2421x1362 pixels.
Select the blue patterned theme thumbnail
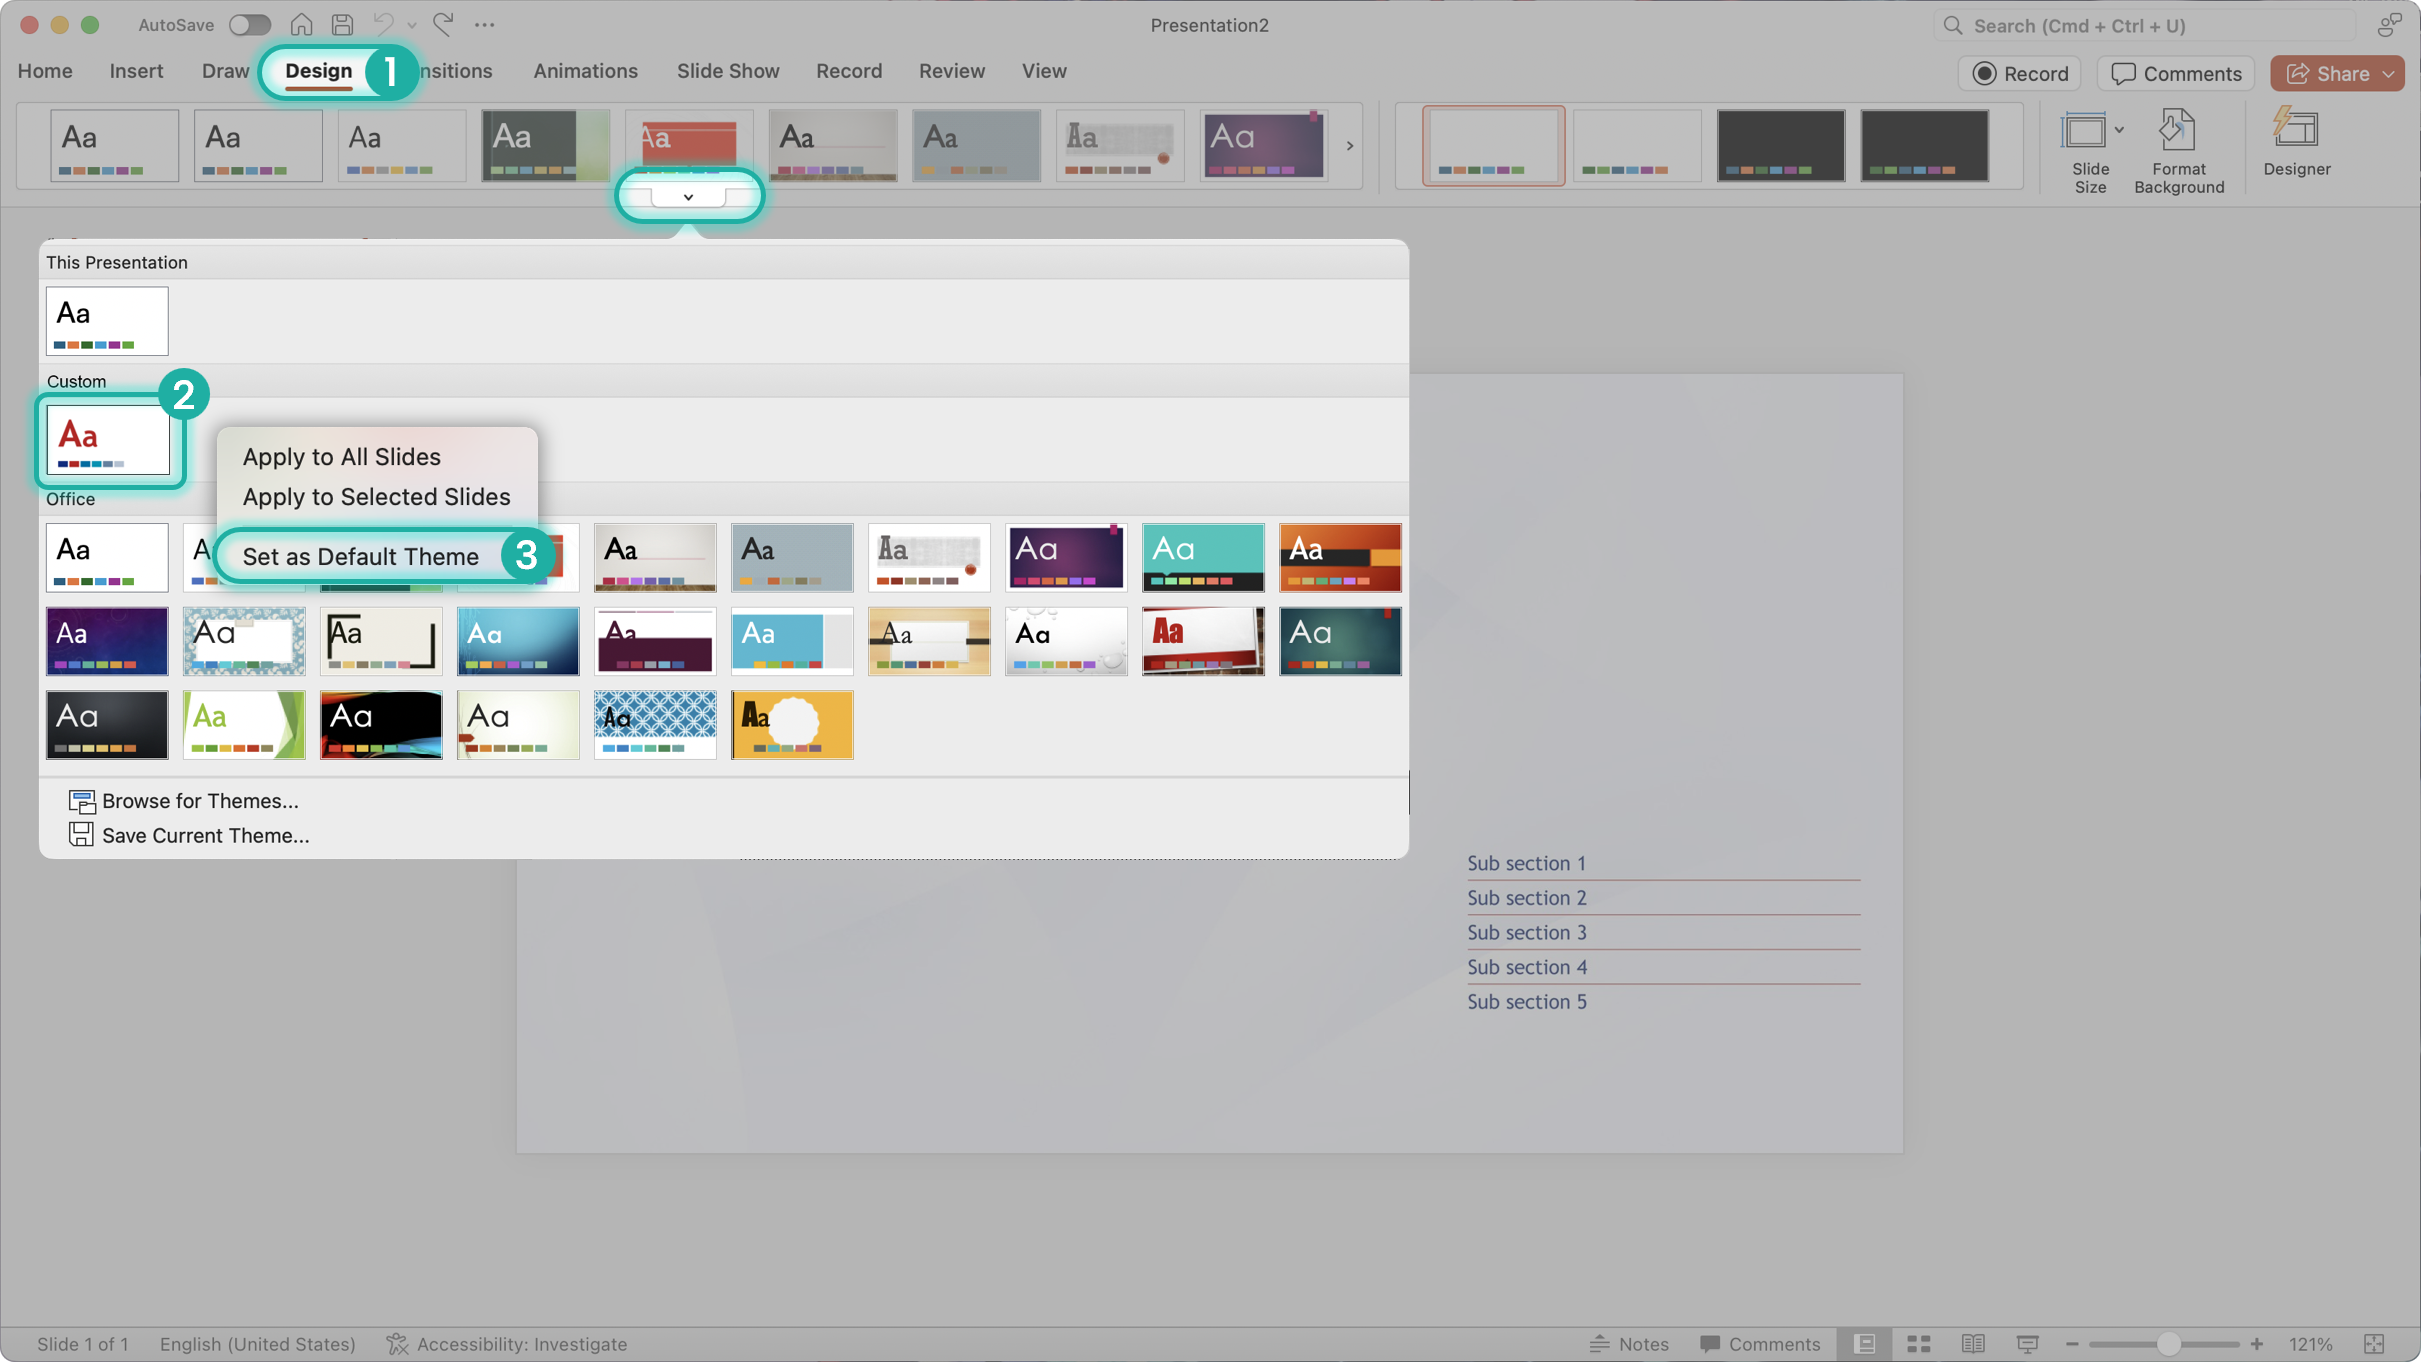(655, 725)
